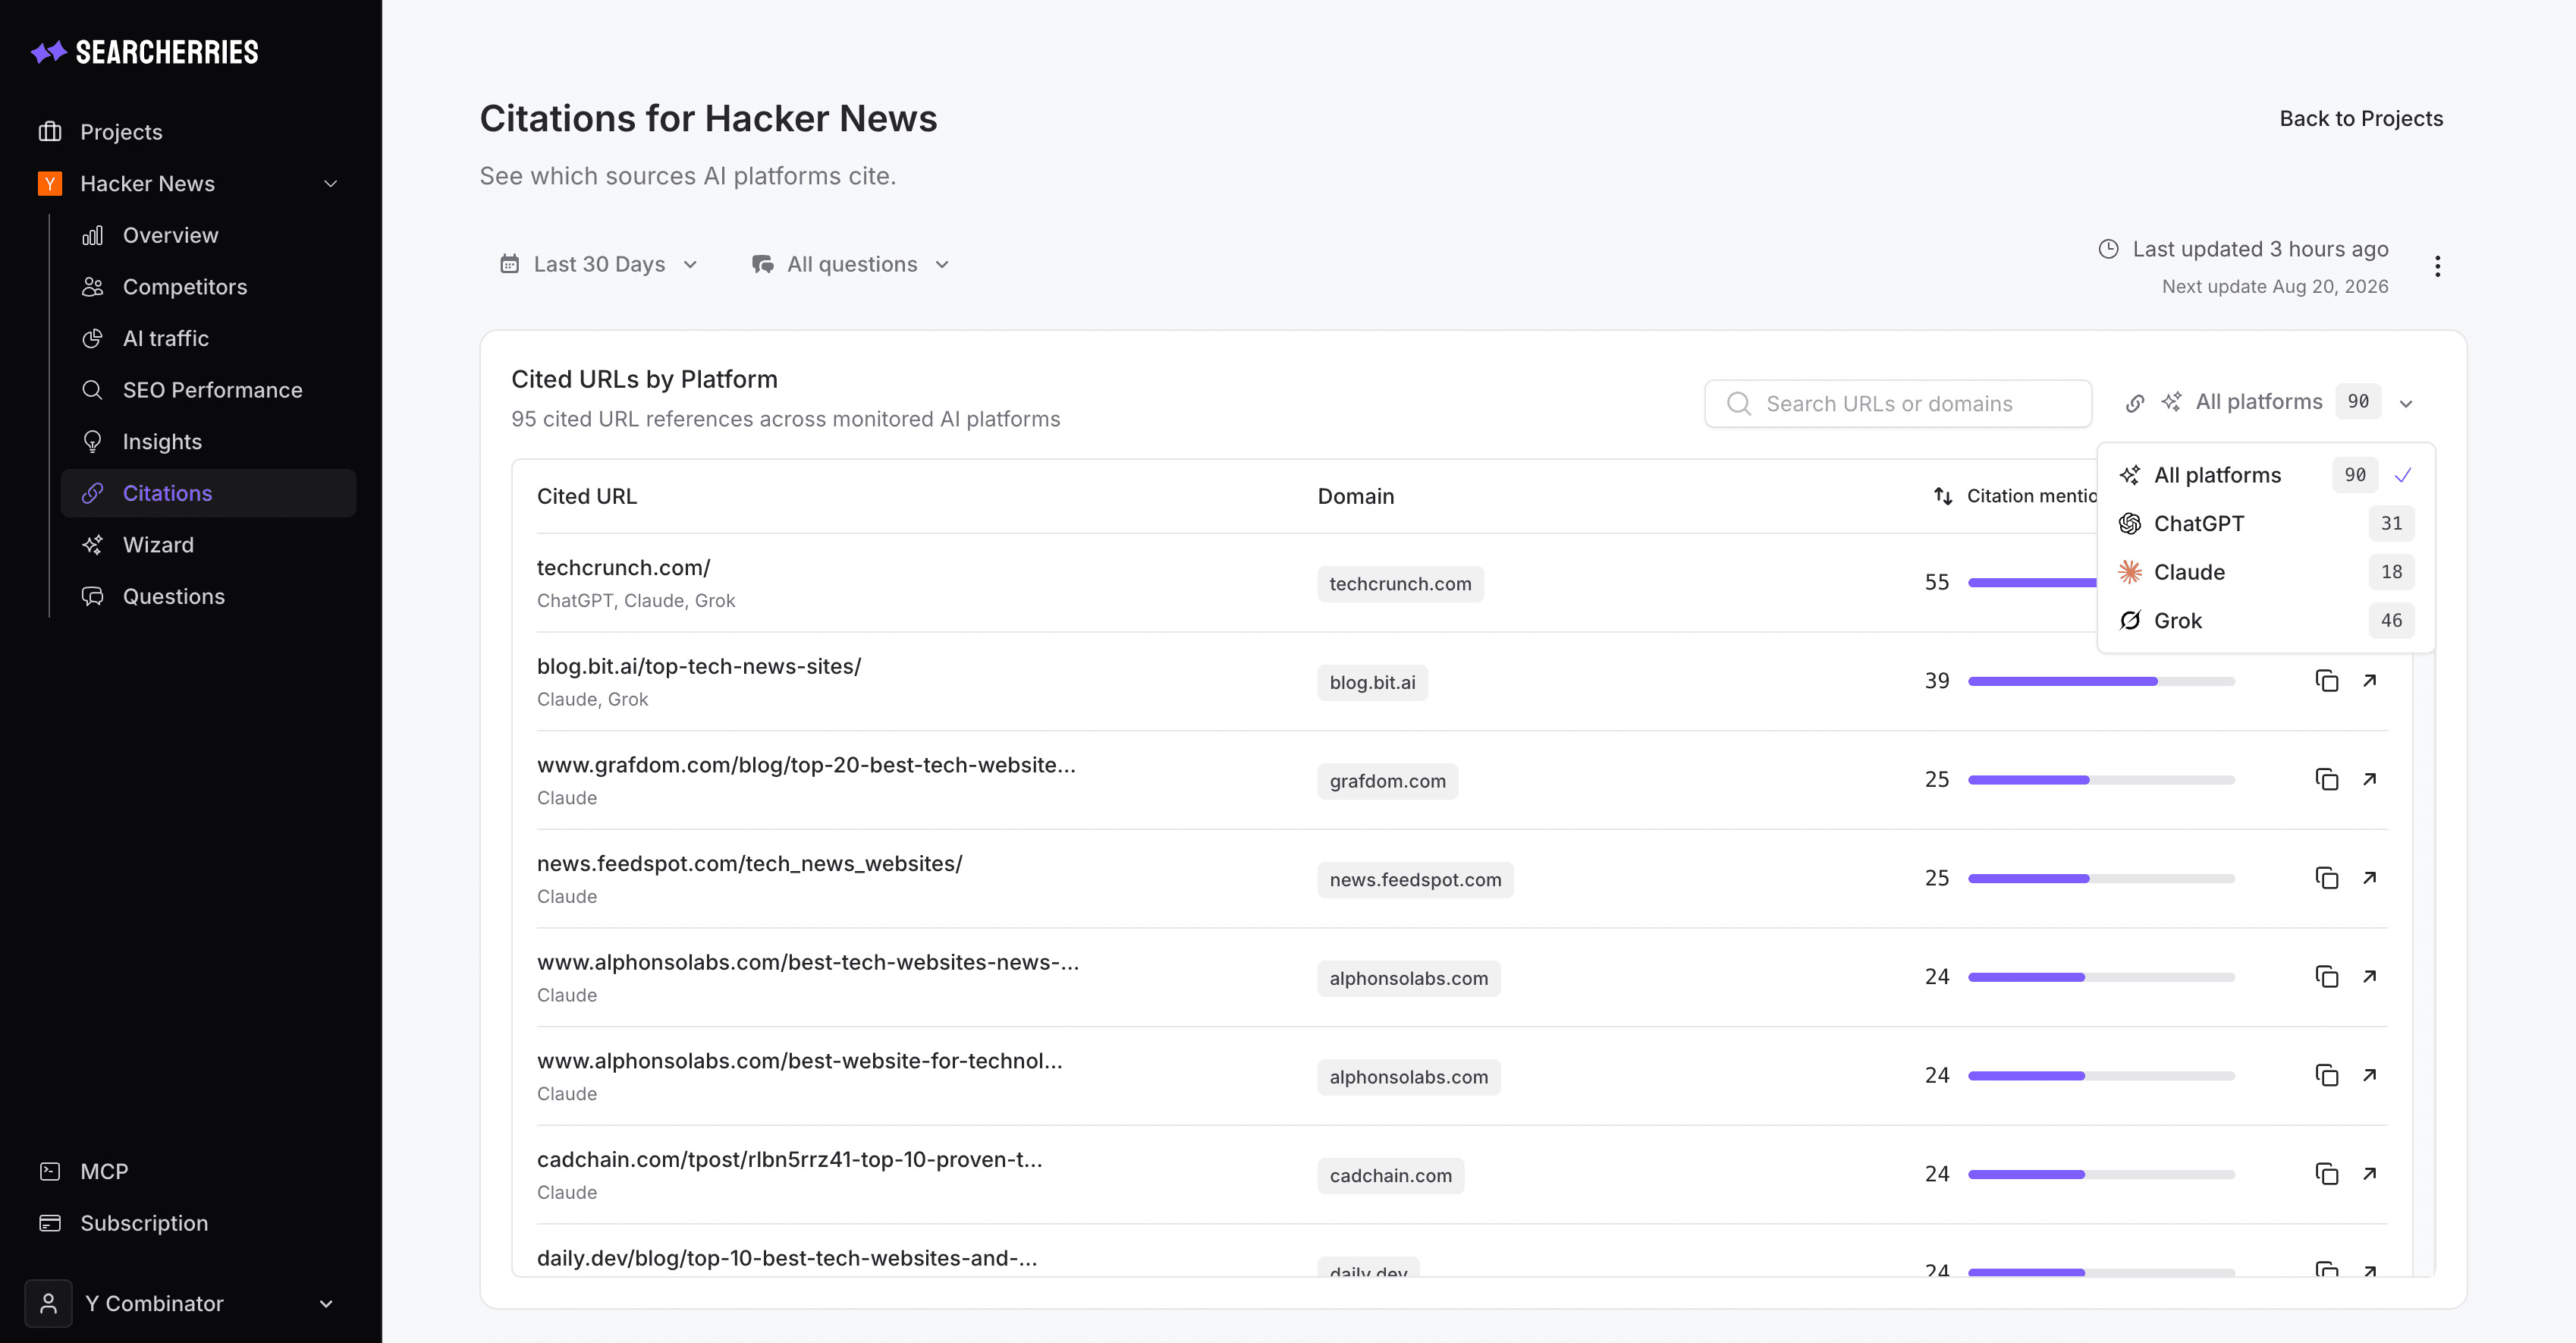2576x1343 pixels.
Task: Click the Y Combinator user avatar icon
Action: pyautogui.click(x=48, y=1304)
